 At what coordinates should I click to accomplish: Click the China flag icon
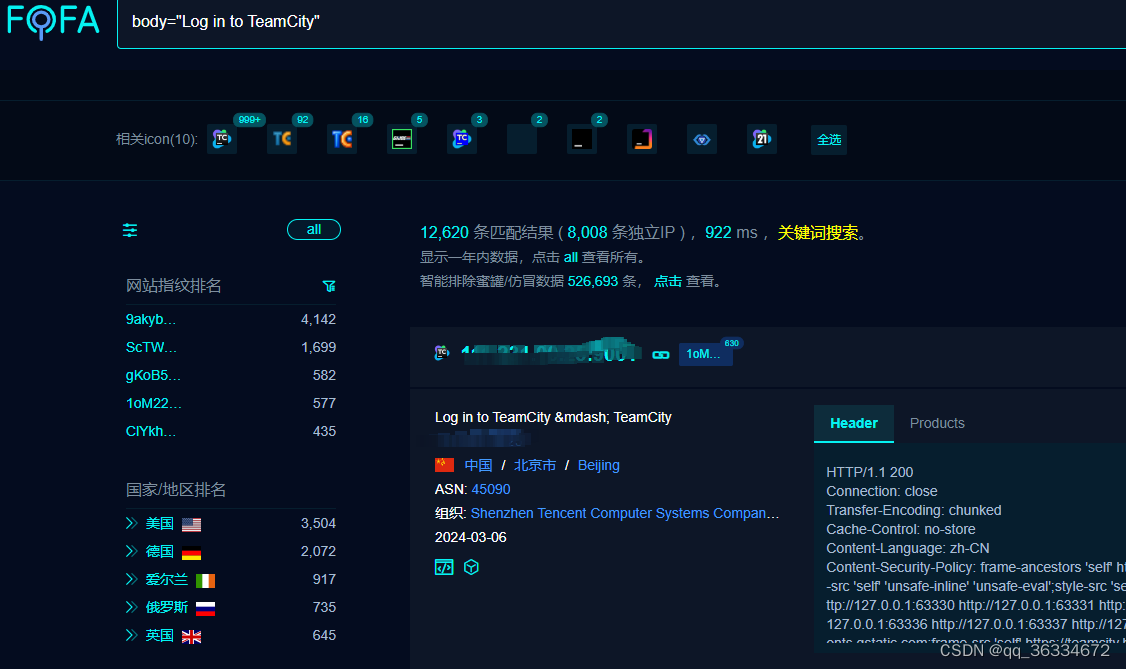click(445, 465)
